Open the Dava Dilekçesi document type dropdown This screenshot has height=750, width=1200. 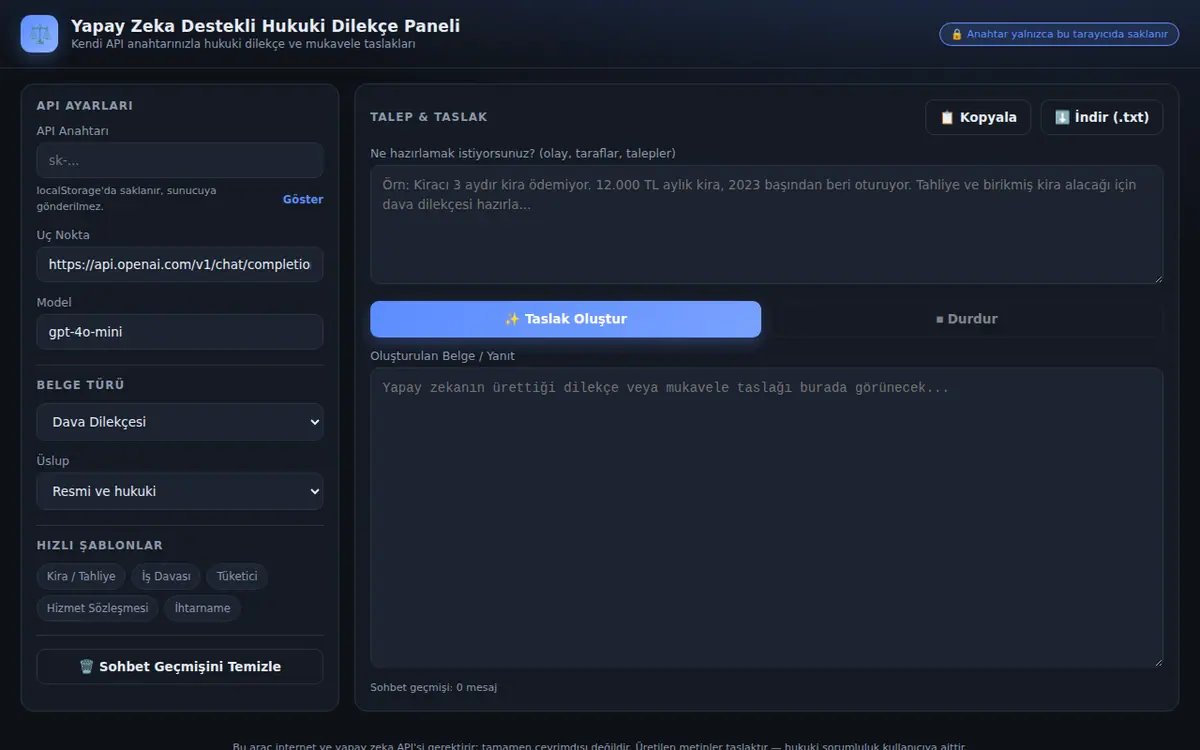(180, 422)
